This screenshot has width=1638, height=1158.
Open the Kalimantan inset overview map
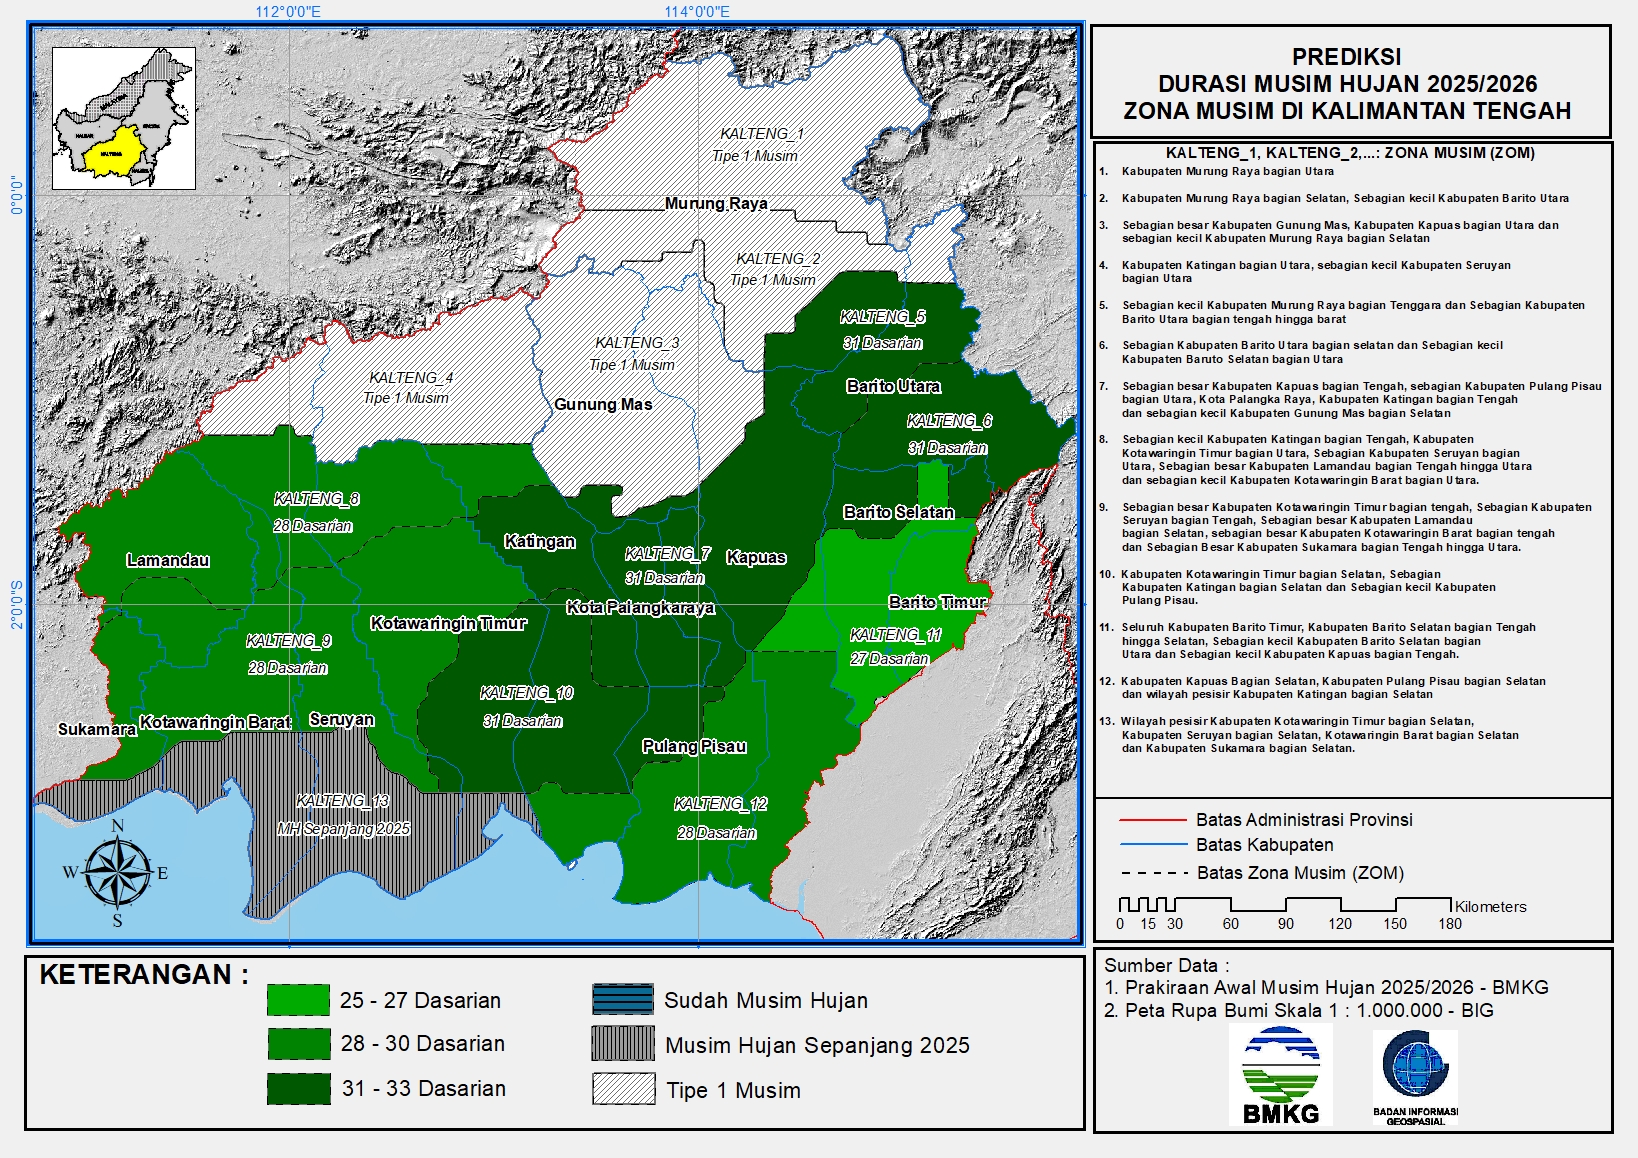pyautogui.click(x=124, y=118)
